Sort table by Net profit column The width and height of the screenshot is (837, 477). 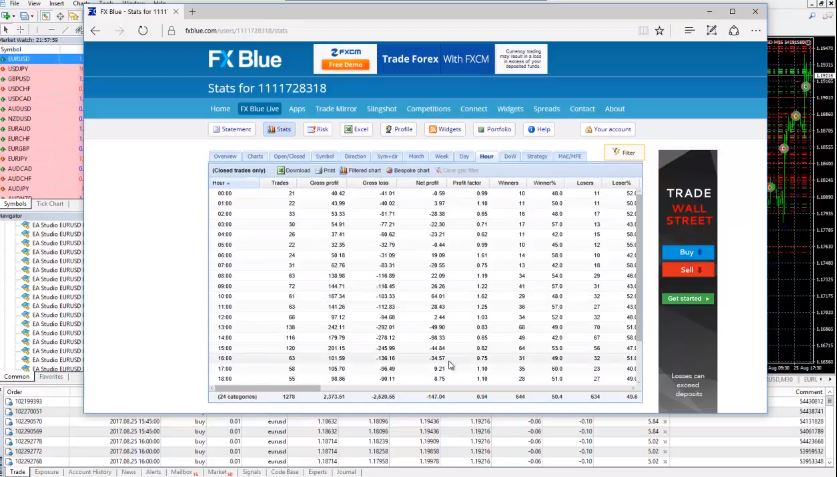[428, 183]
